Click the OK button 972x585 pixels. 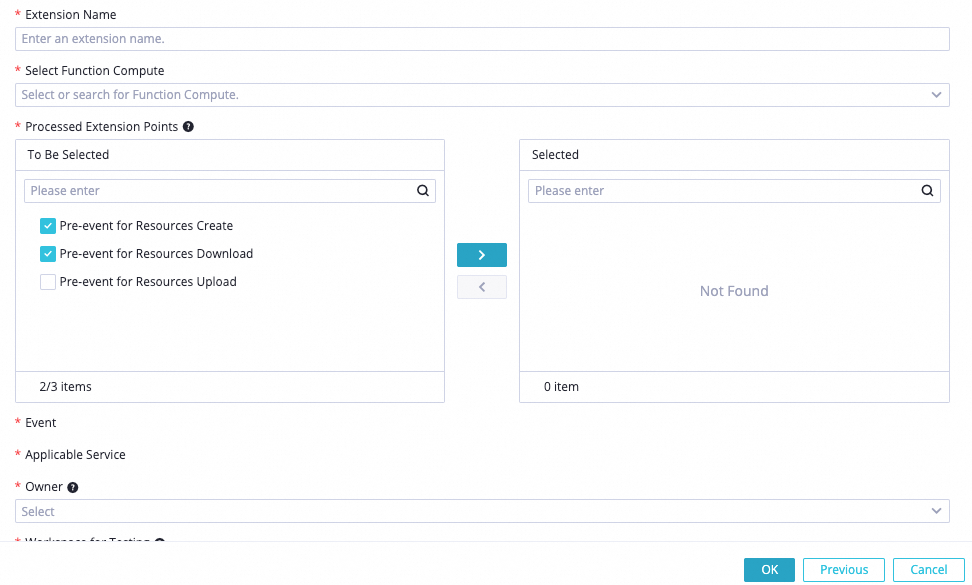pyautogui.click(x=769, y=570)
